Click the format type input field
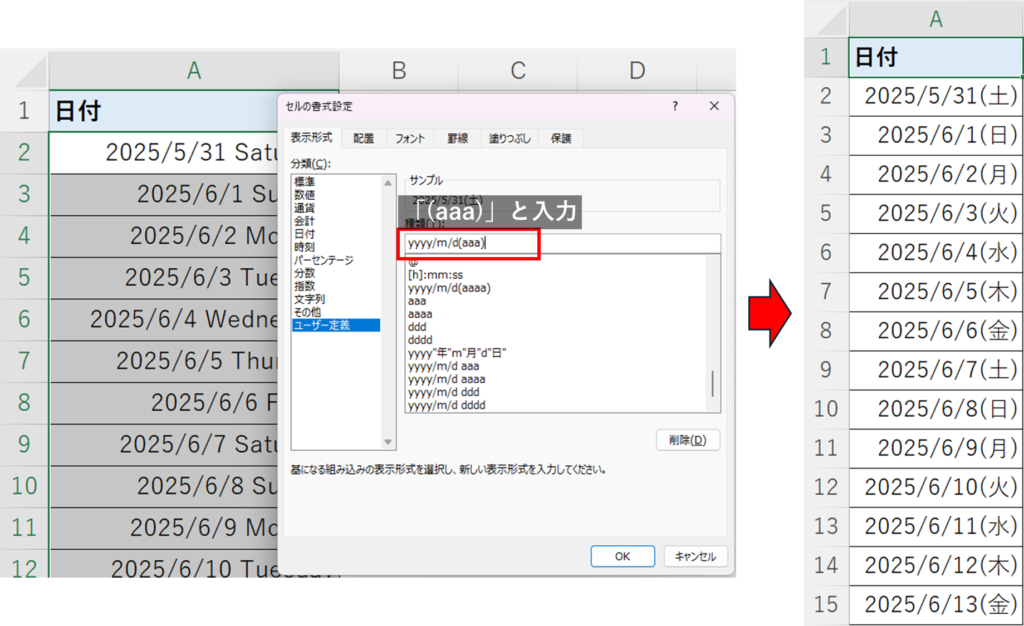The image size is (1024, 626). [562, 243]
